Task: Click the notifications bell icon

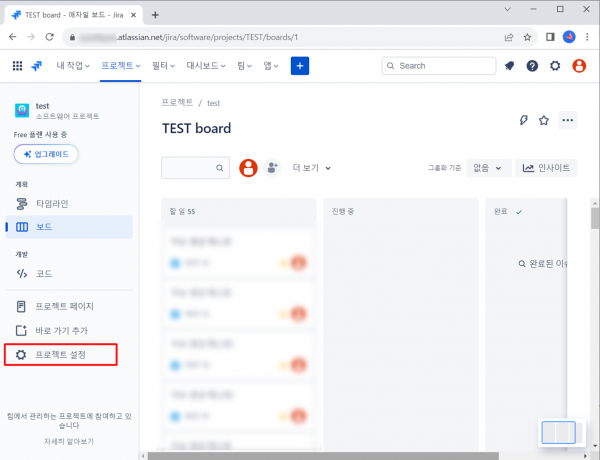Action: 509,66
